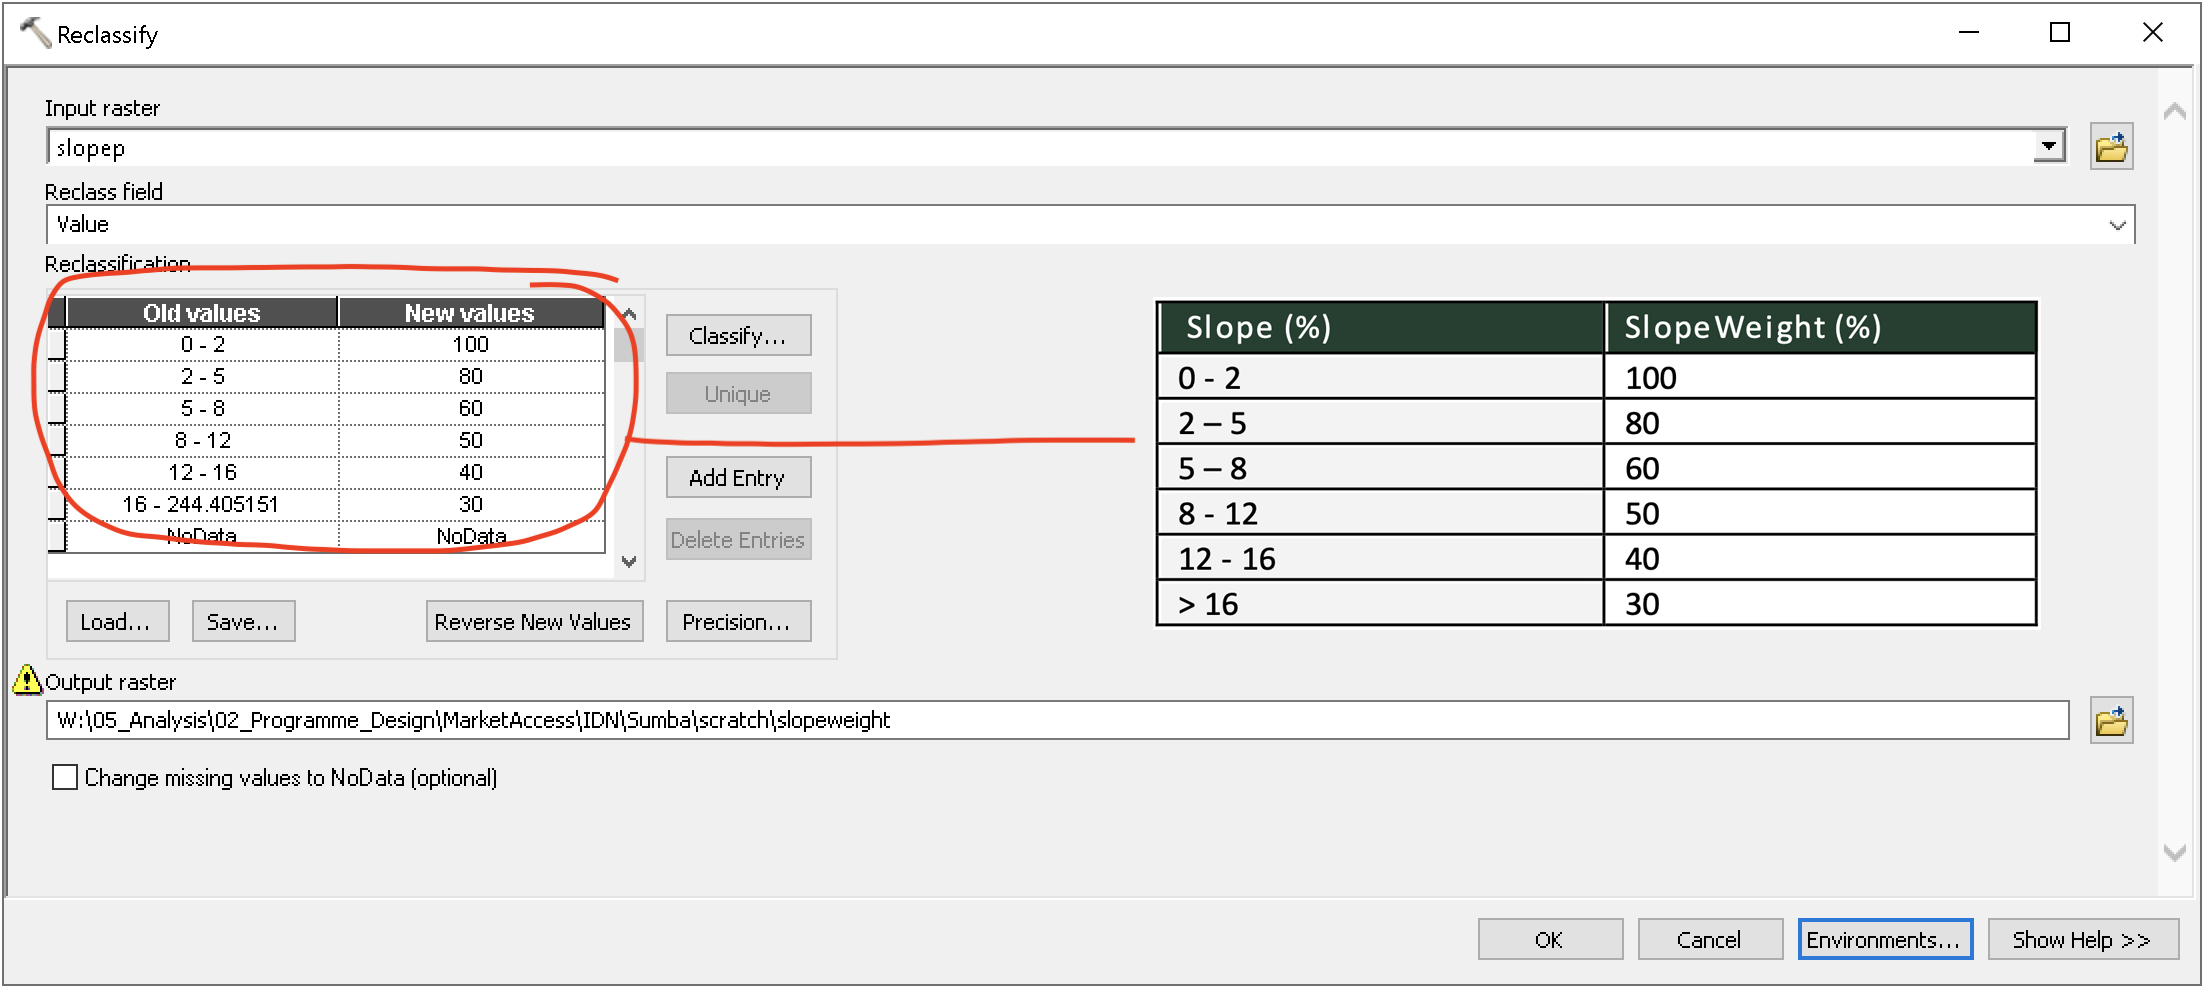The image size is (2204, 988).
Task: Open the Precision... settings
Action: (x=738, y=622)
